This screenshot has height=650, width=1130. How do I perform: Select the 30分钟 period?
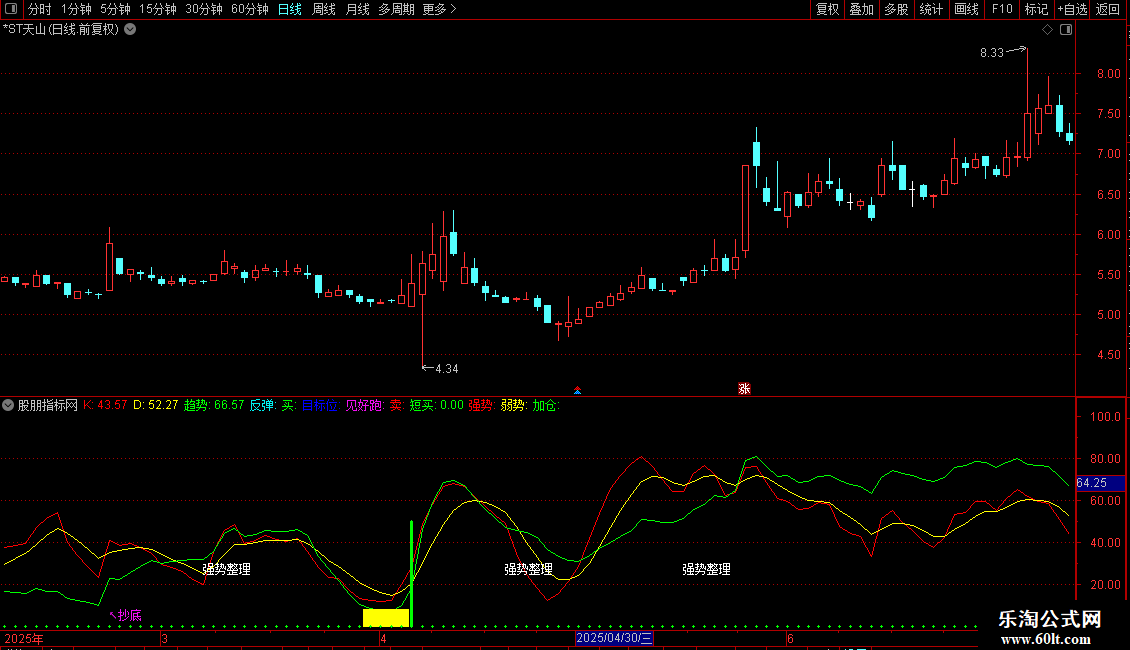[x=204, y=9]
